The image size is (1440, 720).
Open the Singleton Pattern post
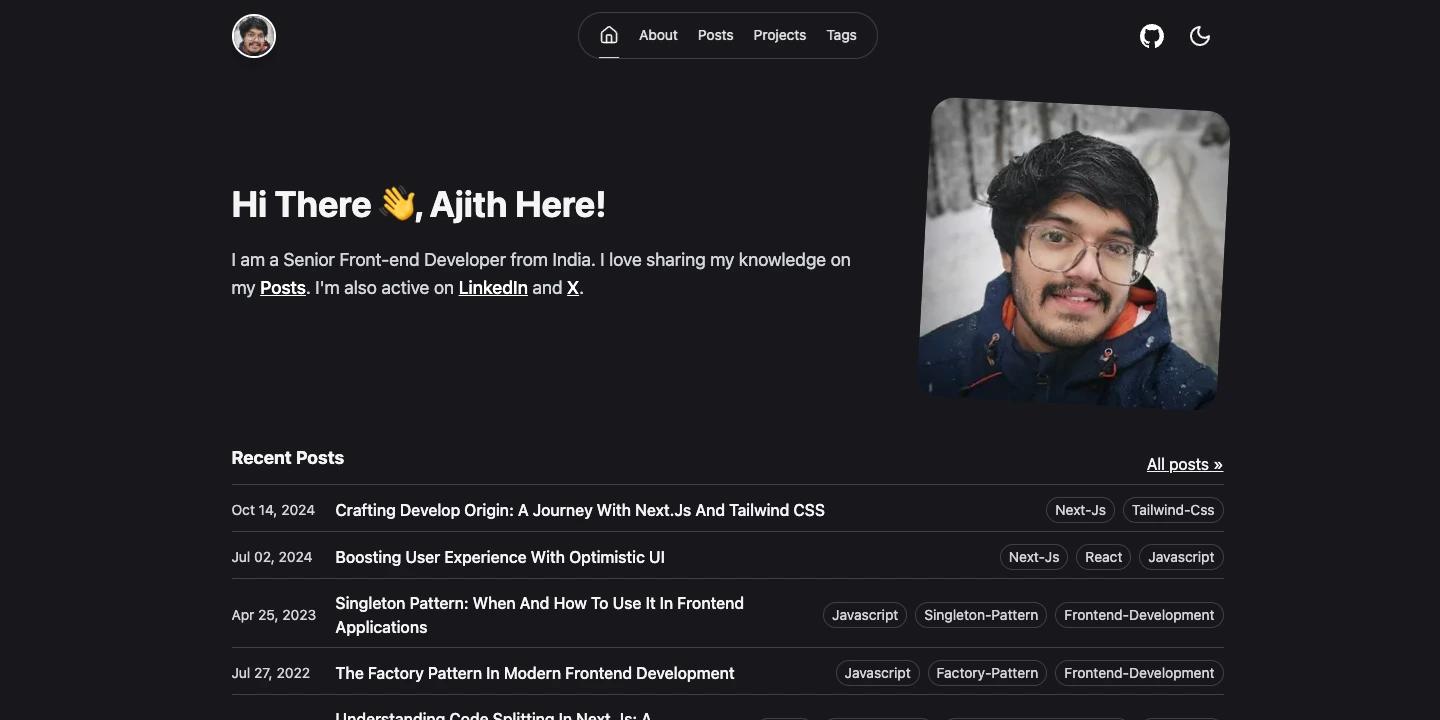pos(540,615)
